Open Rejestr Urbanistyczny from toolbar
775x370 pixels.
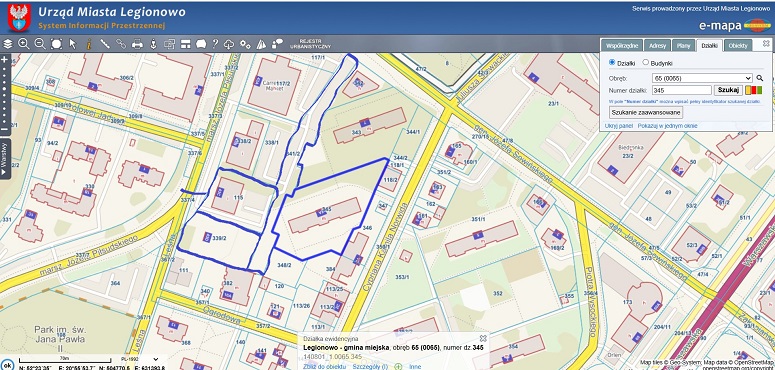coord(310,44)
